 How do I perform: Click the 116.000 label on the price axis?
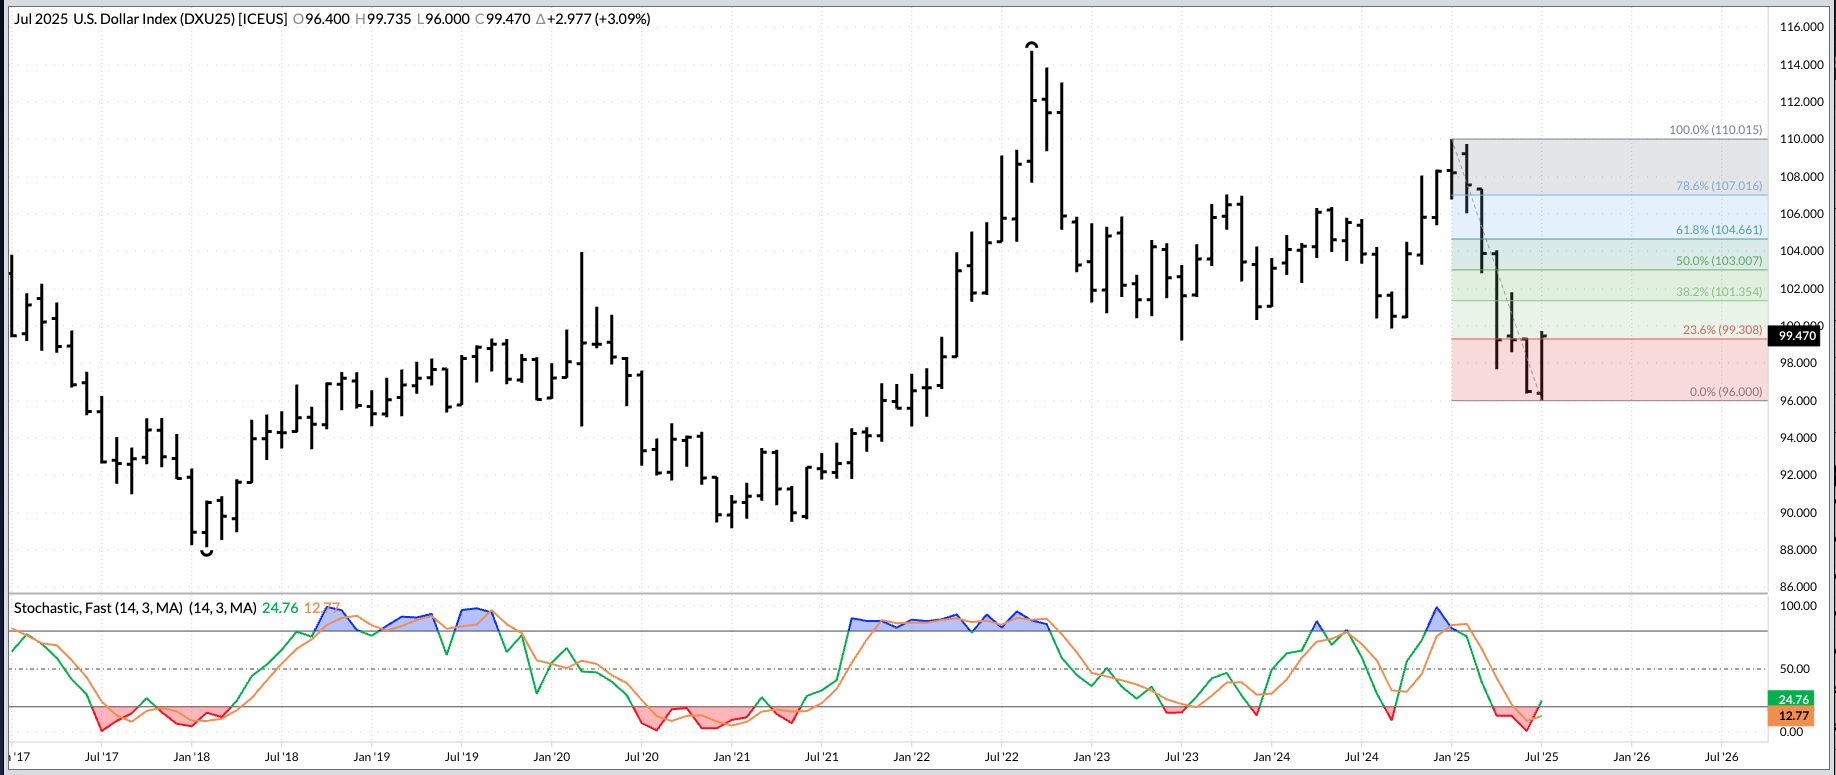1801,27
